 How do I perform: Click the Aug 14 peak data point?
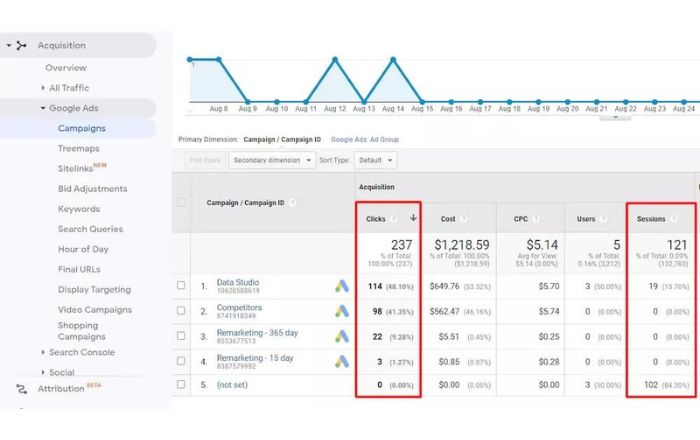[393, 59]
